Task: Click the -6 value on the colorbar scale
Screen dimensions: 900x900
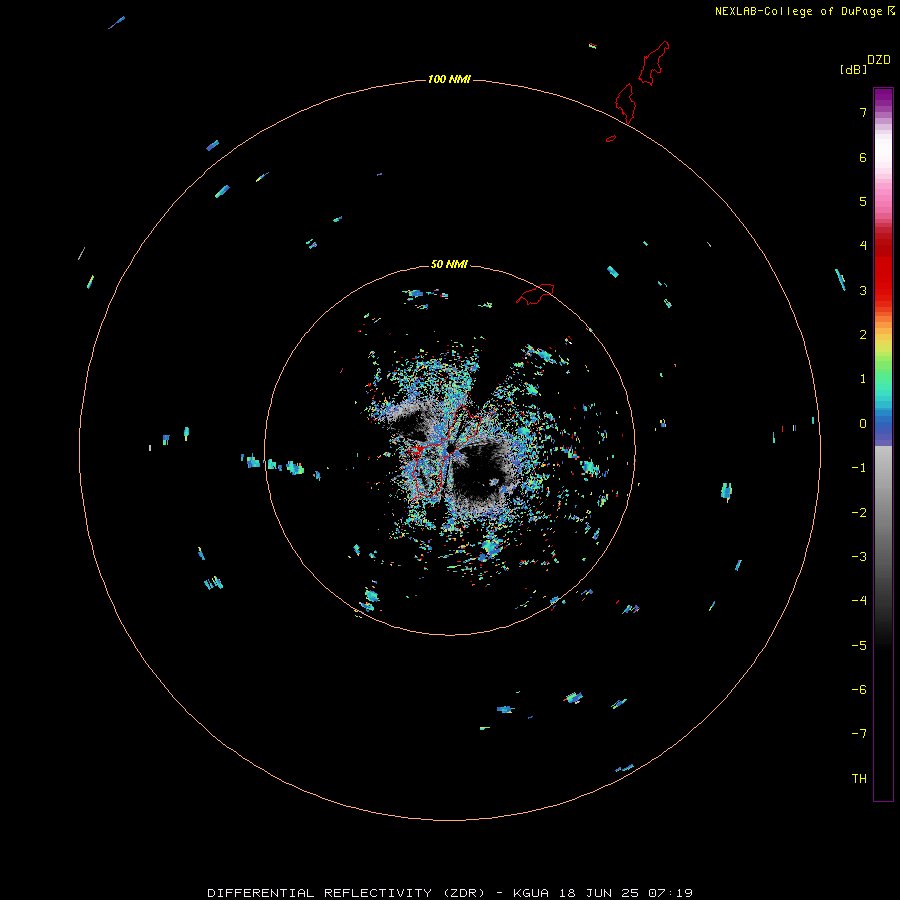Action: point(859,690)
